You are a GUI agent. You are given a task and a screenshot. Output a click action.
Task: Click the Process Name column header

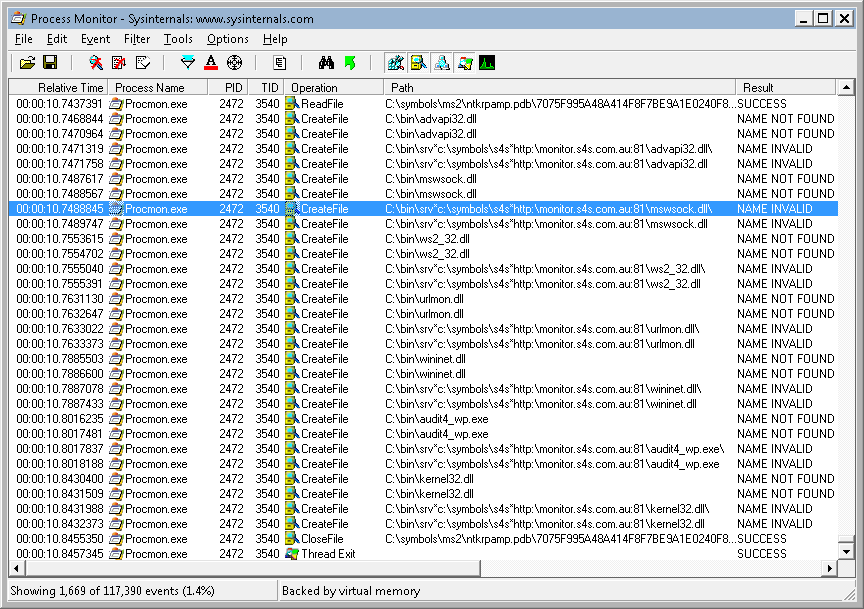point(158,88)
